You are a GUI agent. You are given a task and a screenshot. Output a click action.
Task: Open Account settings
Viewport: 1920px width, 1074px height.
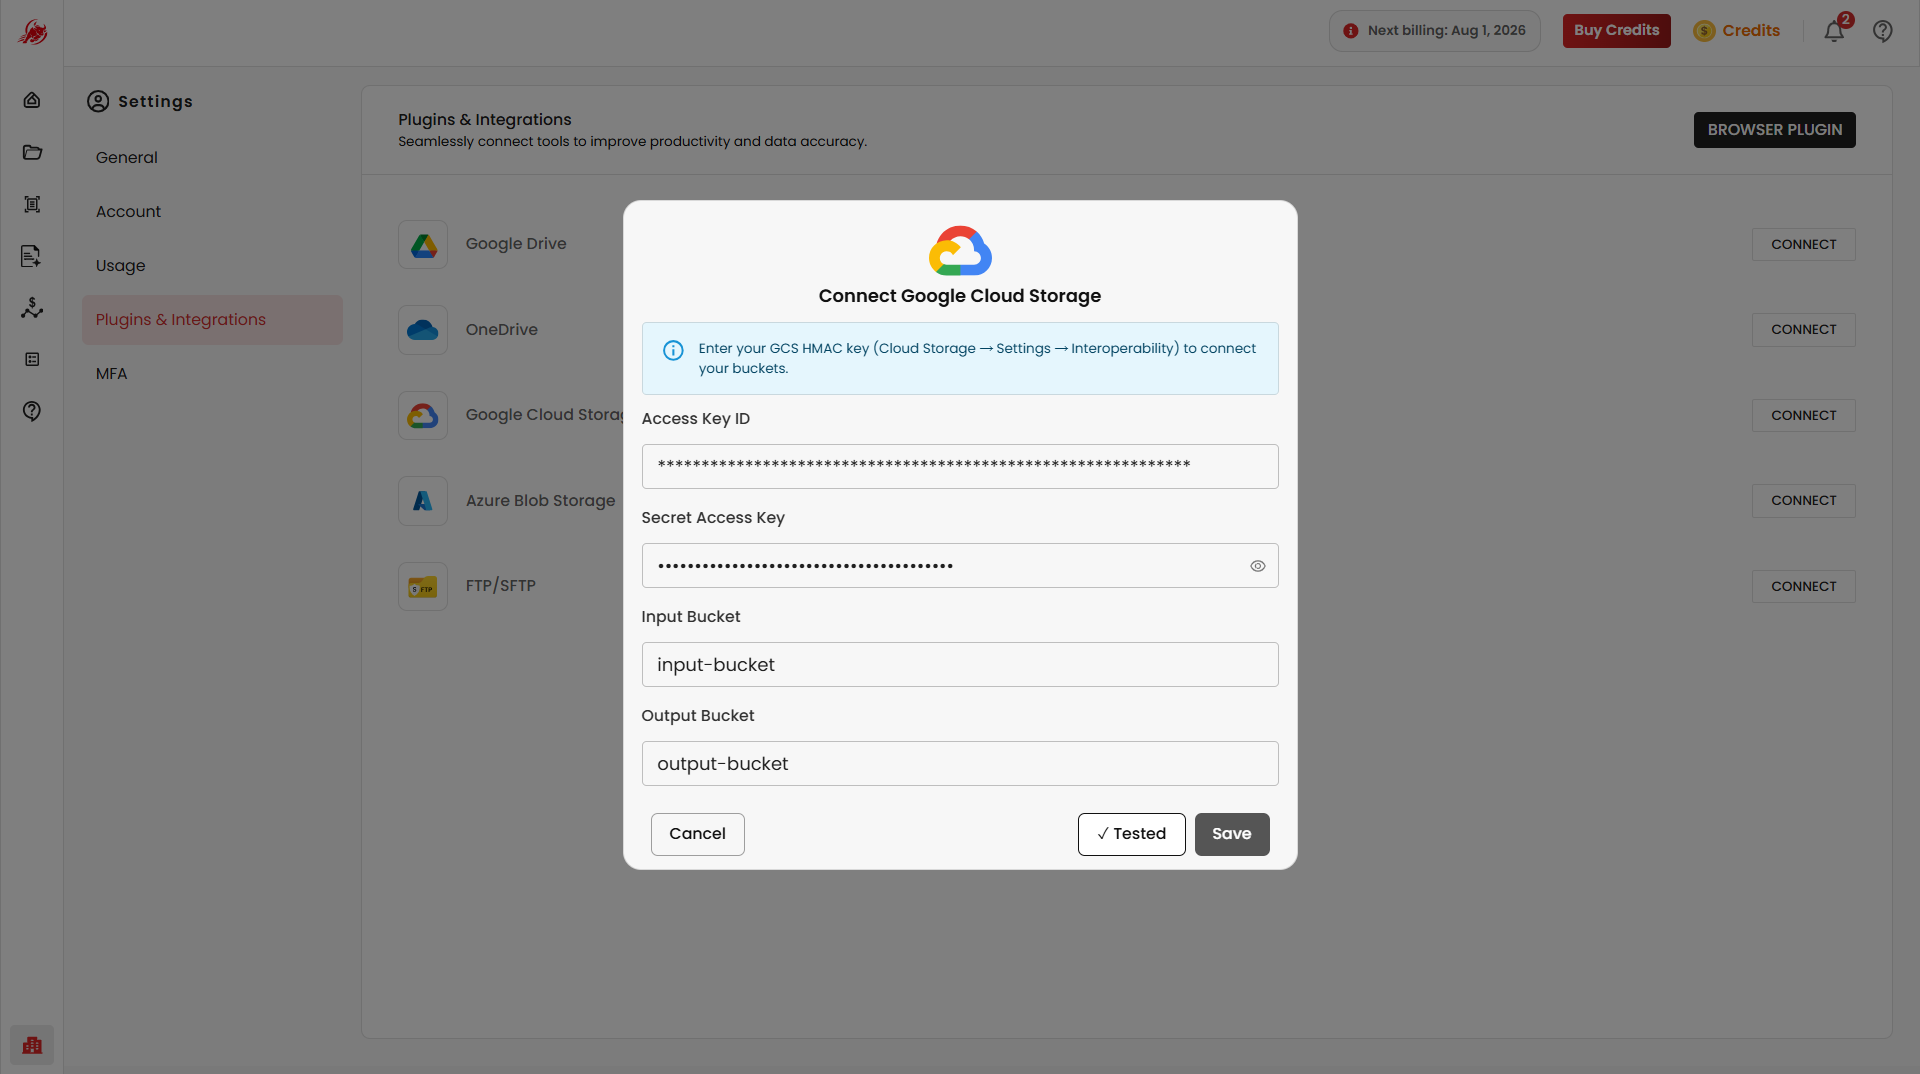click(128, 212)
